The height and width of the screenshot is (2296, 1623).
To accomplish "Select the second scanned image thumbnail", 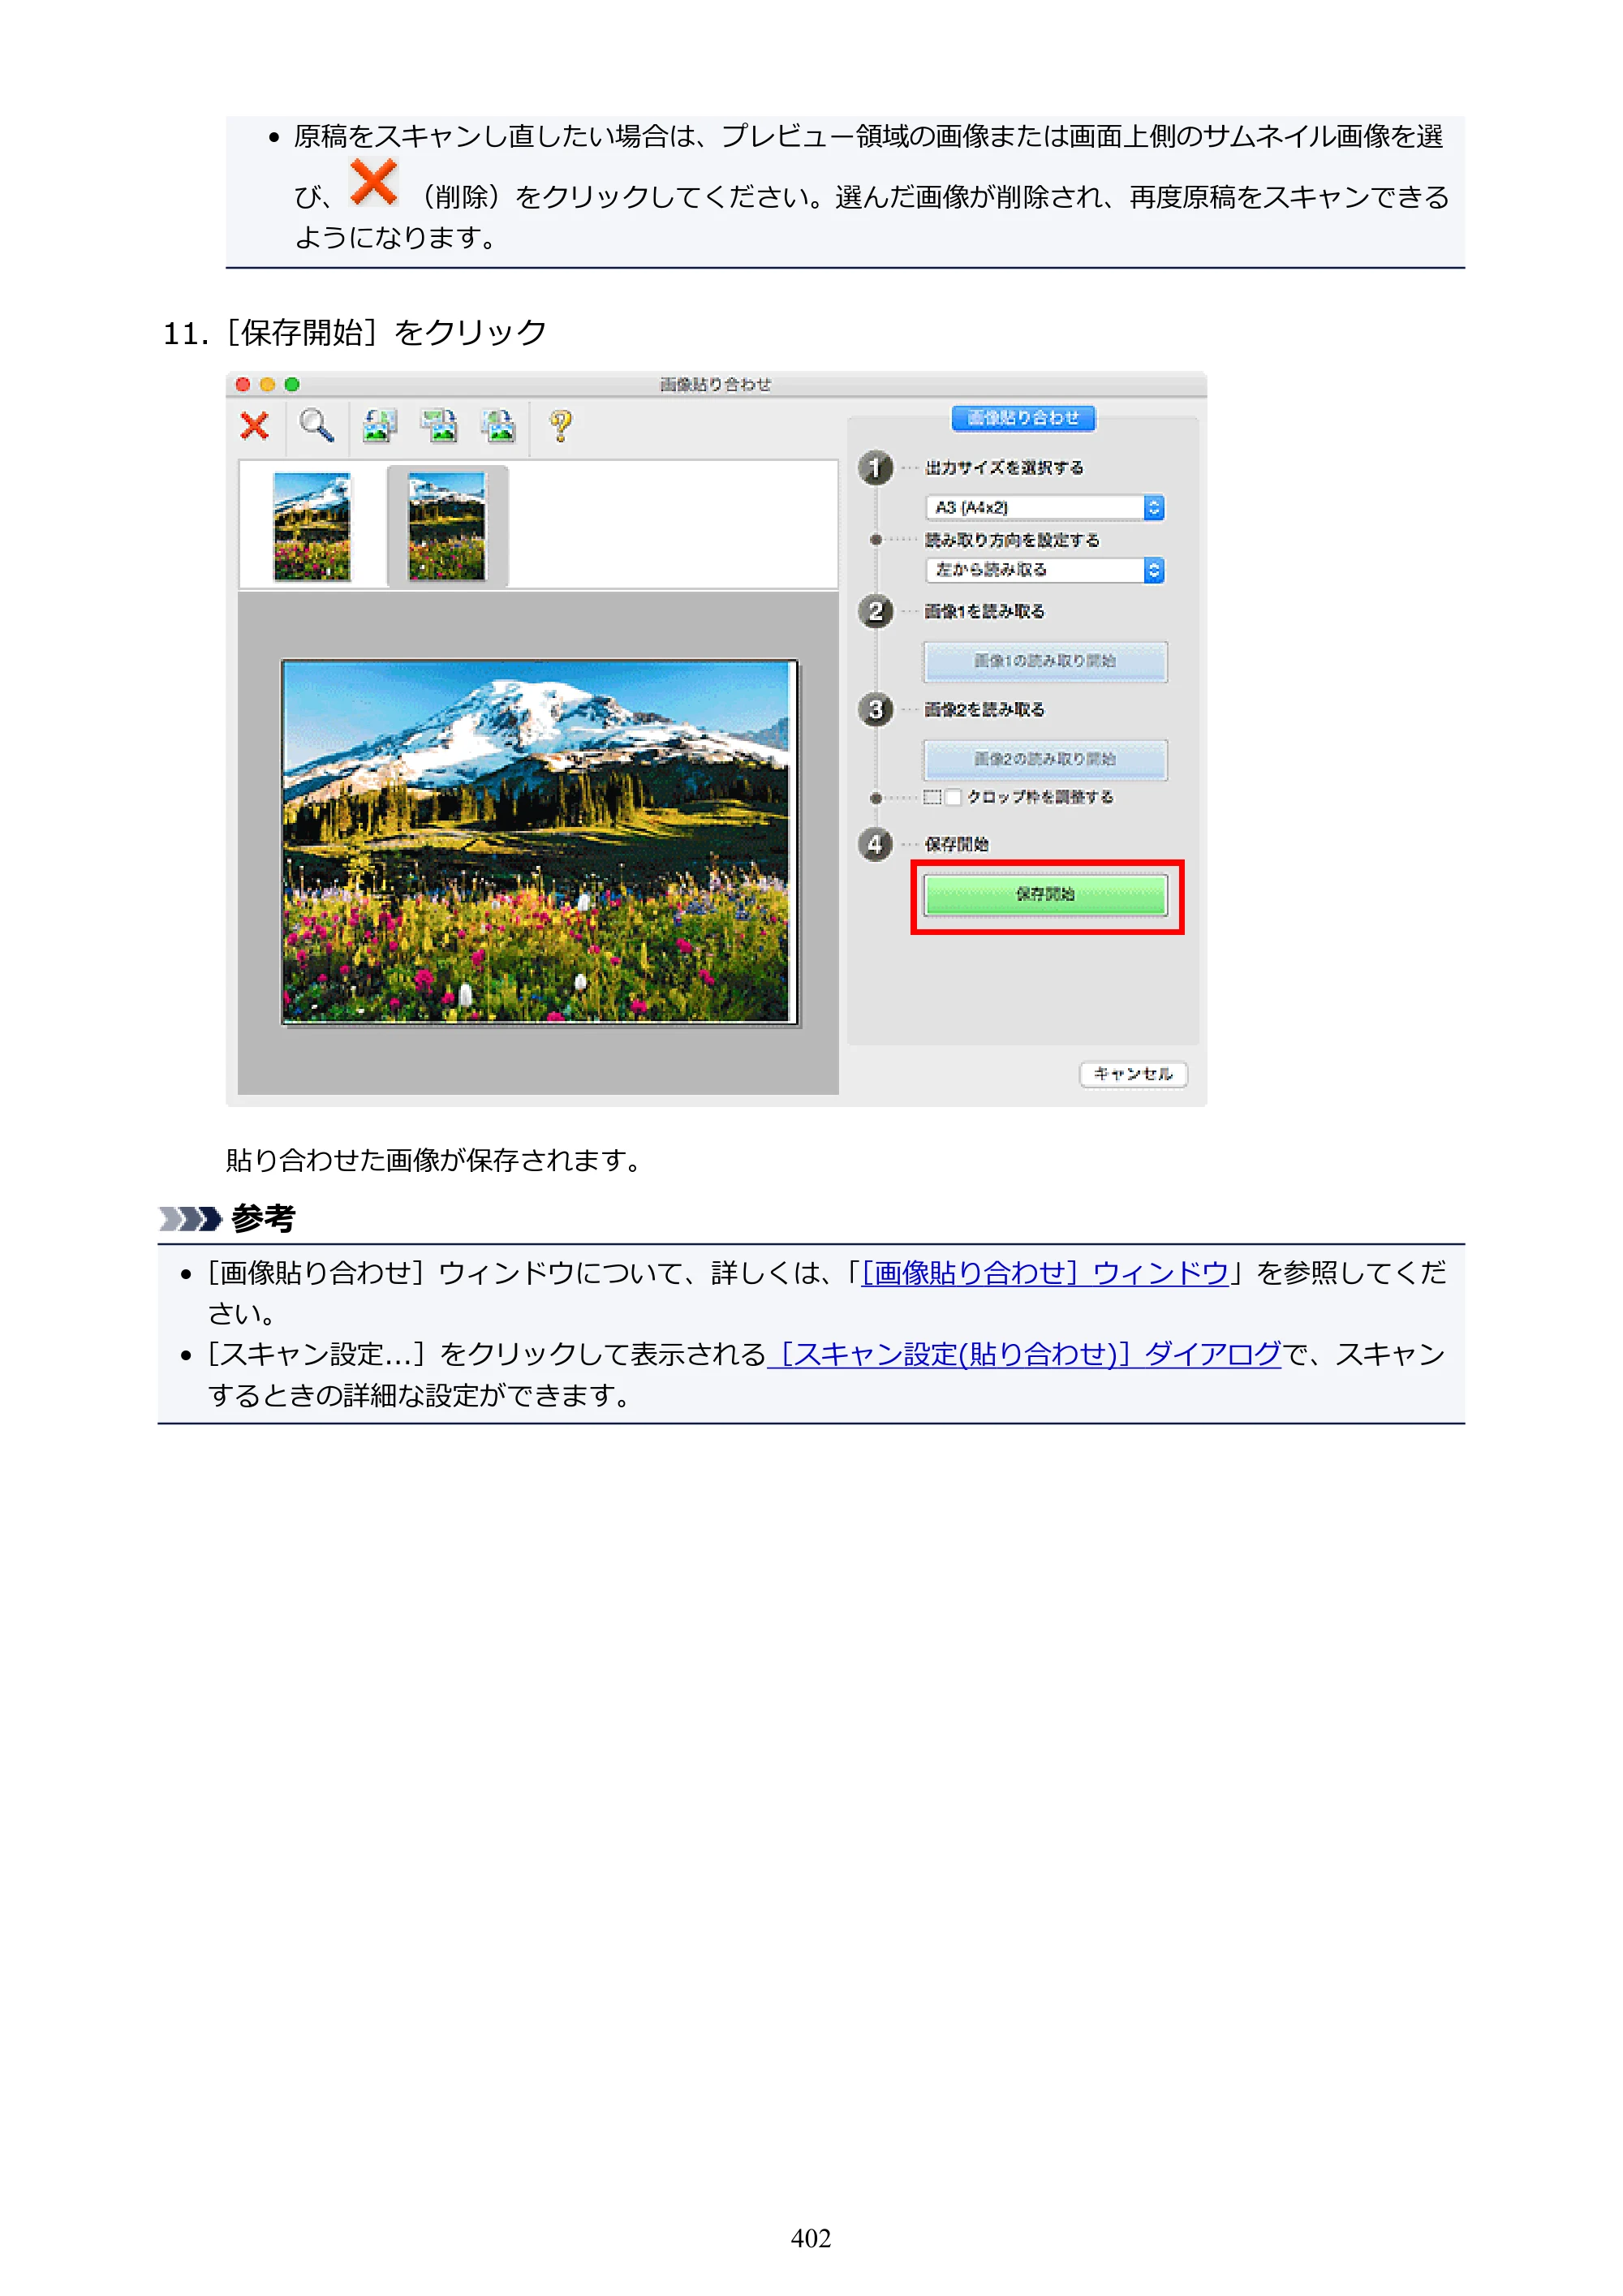I will click(447, 526).
